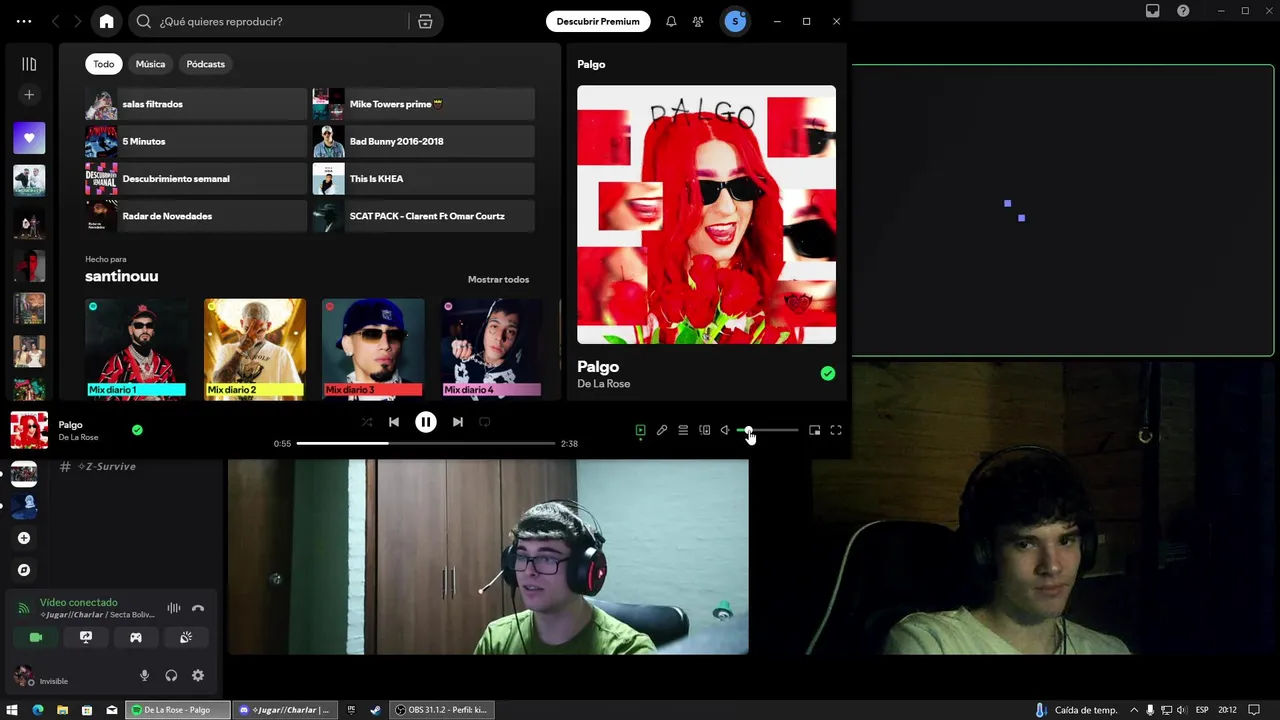Open 'salas filtrados' playlist tile

[196, 104]
